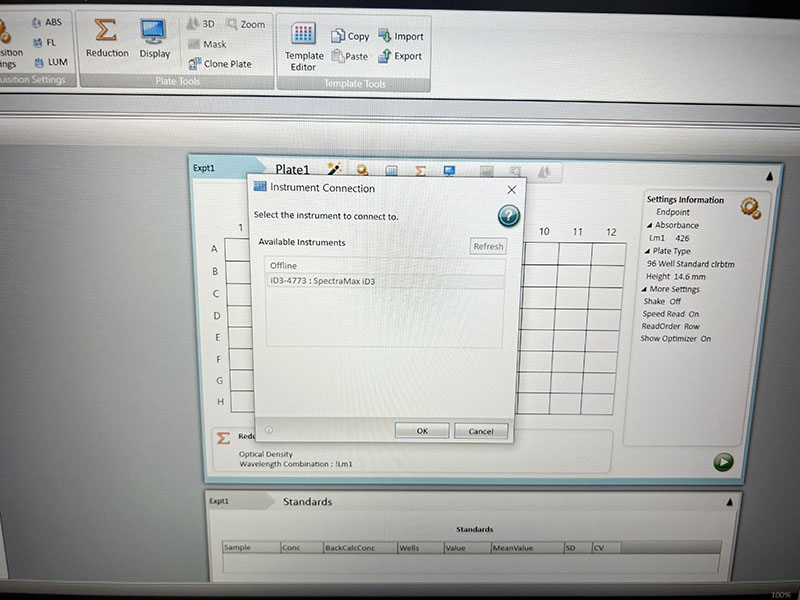Open help in Instrument Connection dialog
Image resolution: width=800 pixels, height=600 pixels.
click(508, 216)
